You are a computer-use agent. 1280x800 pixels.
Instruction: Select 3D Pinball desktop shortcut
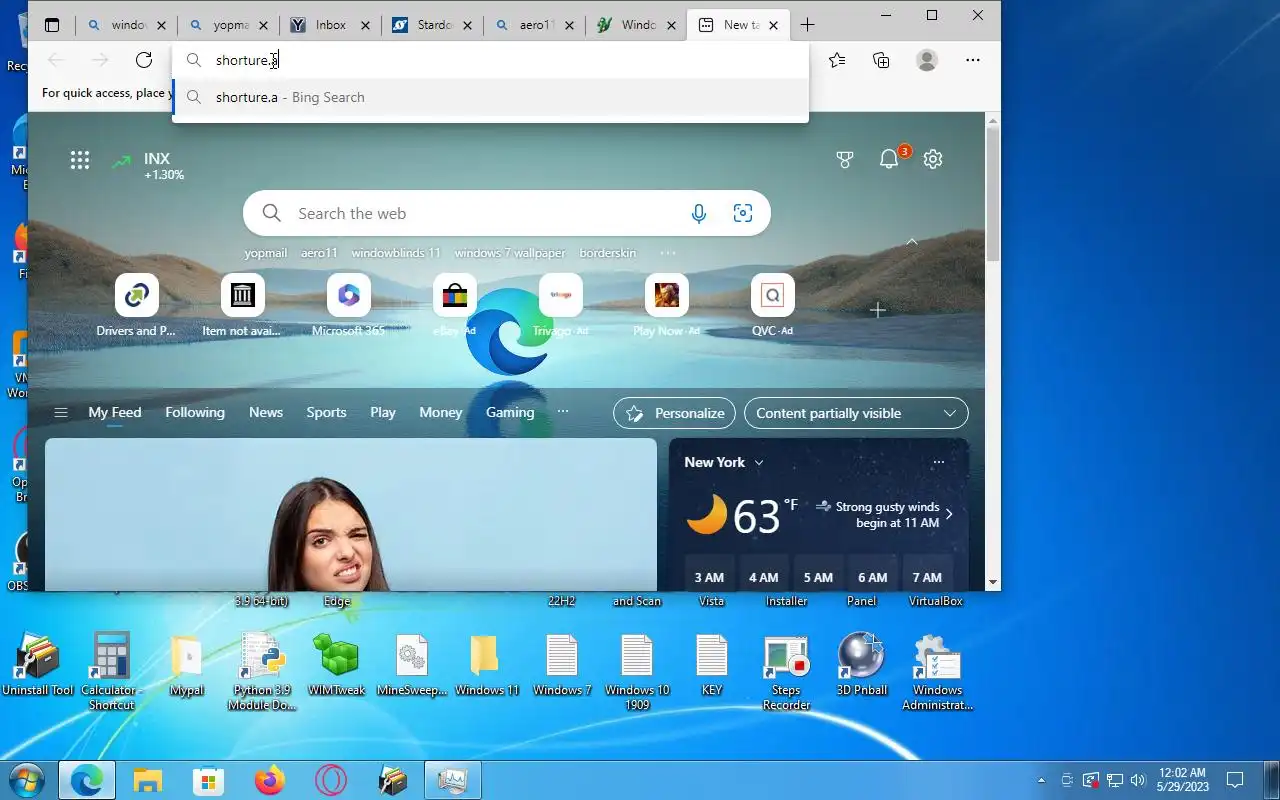point(862,665)
